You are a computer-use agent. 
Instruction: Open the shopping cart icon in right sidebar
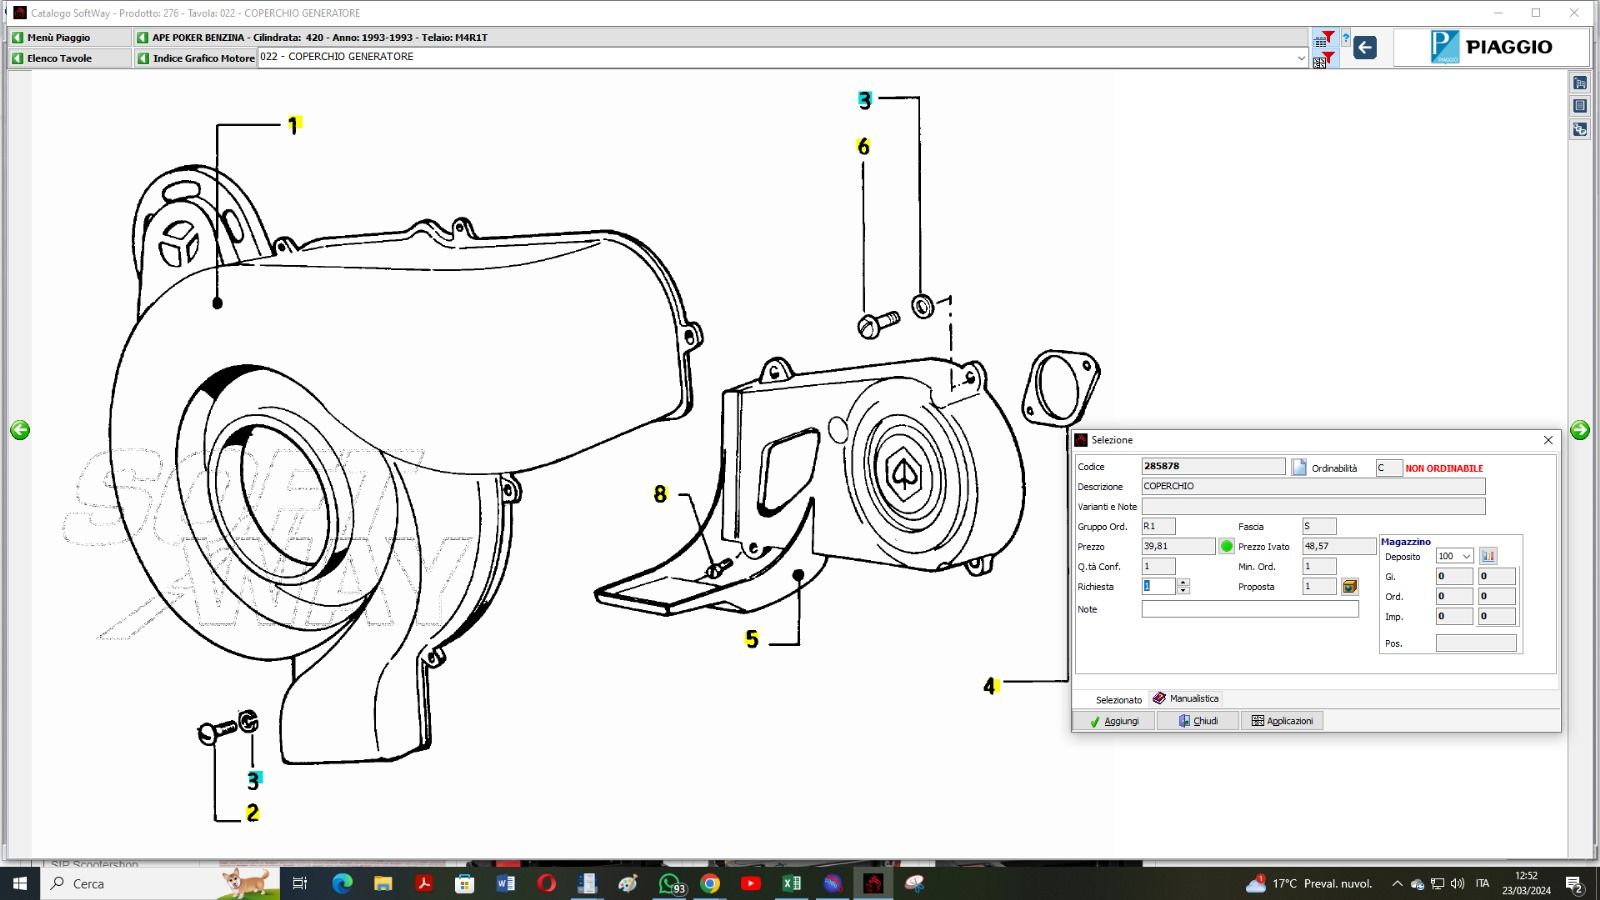[1580, 83]
